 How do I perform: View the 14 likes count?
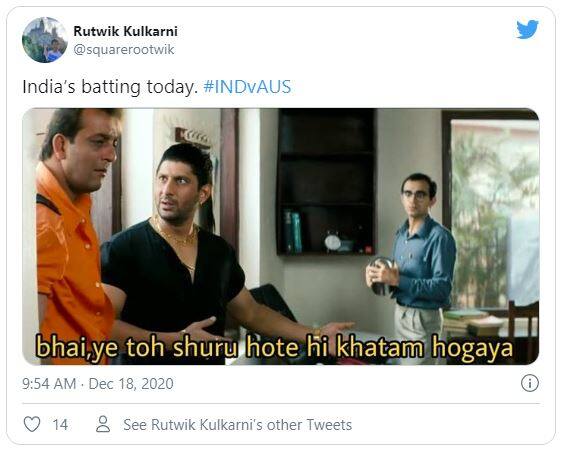60,425
